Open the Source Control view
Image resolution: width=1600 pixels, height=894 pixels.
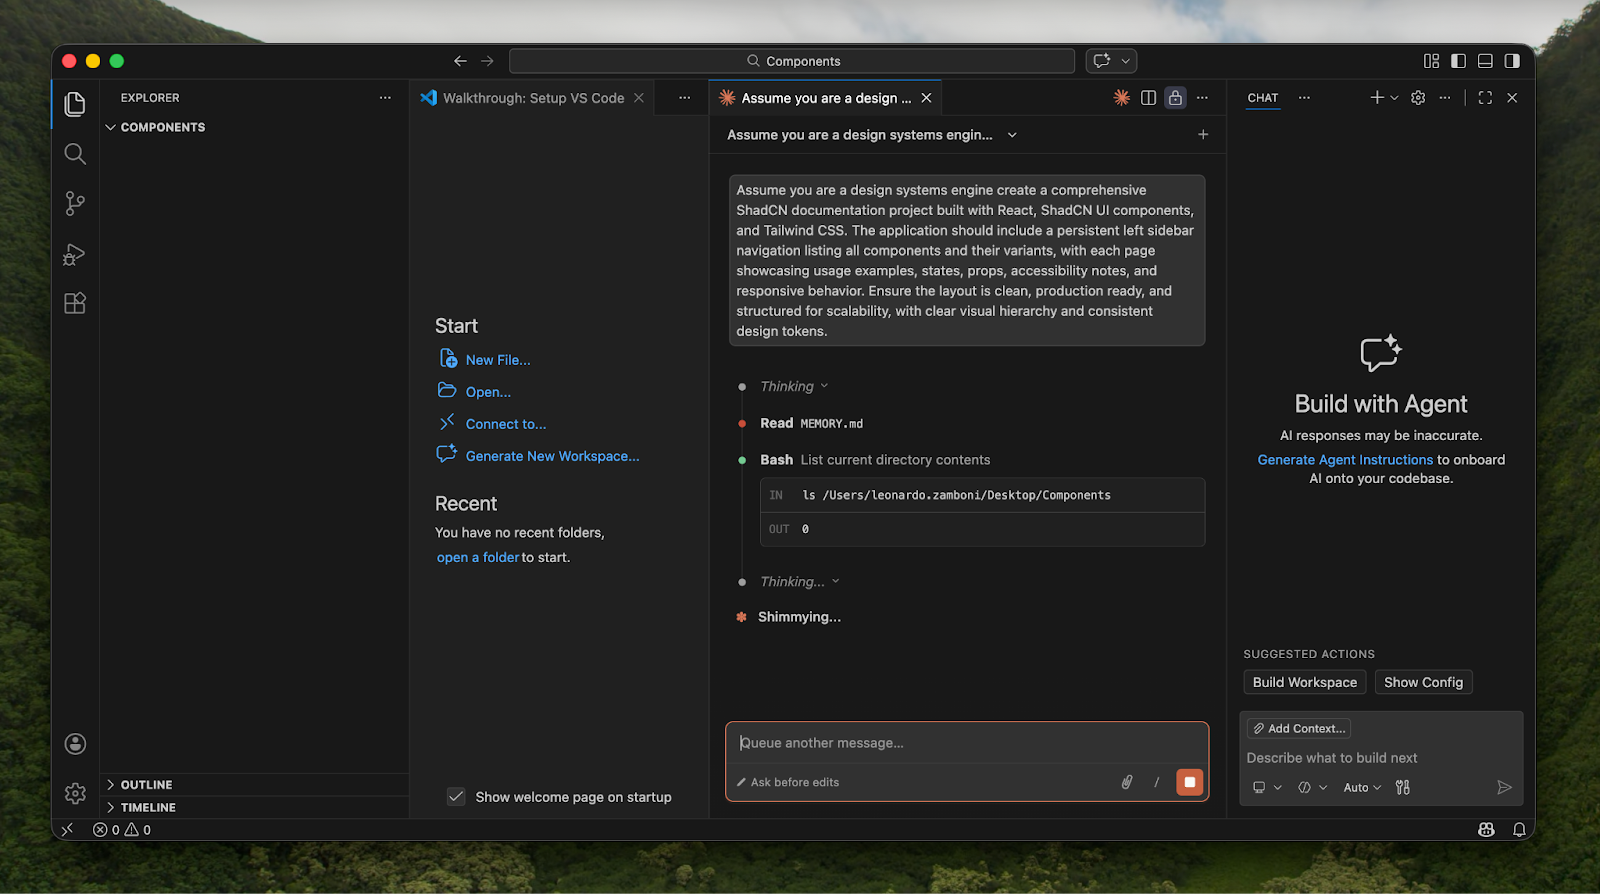tap(75, 204)
